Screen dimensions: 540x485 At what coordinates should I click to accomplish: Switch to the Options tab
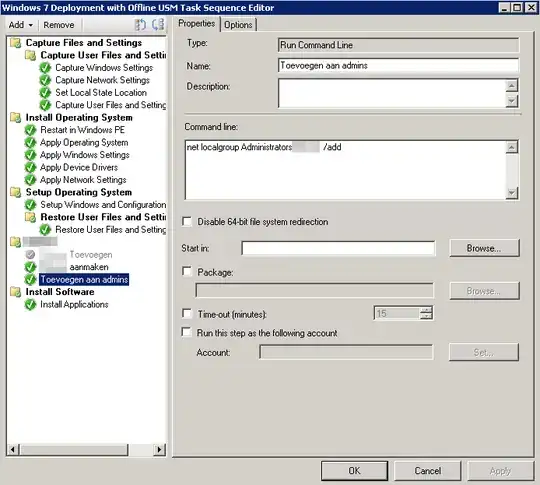click(x=238, y=25)
